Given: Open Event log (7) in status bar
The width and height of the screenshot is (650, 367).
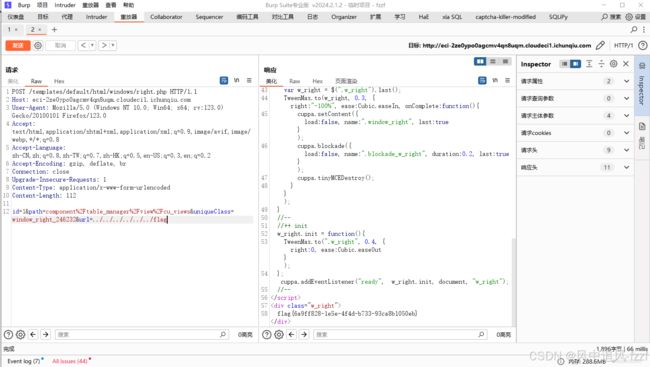Looking at the screenshot, I should point(24,361).
